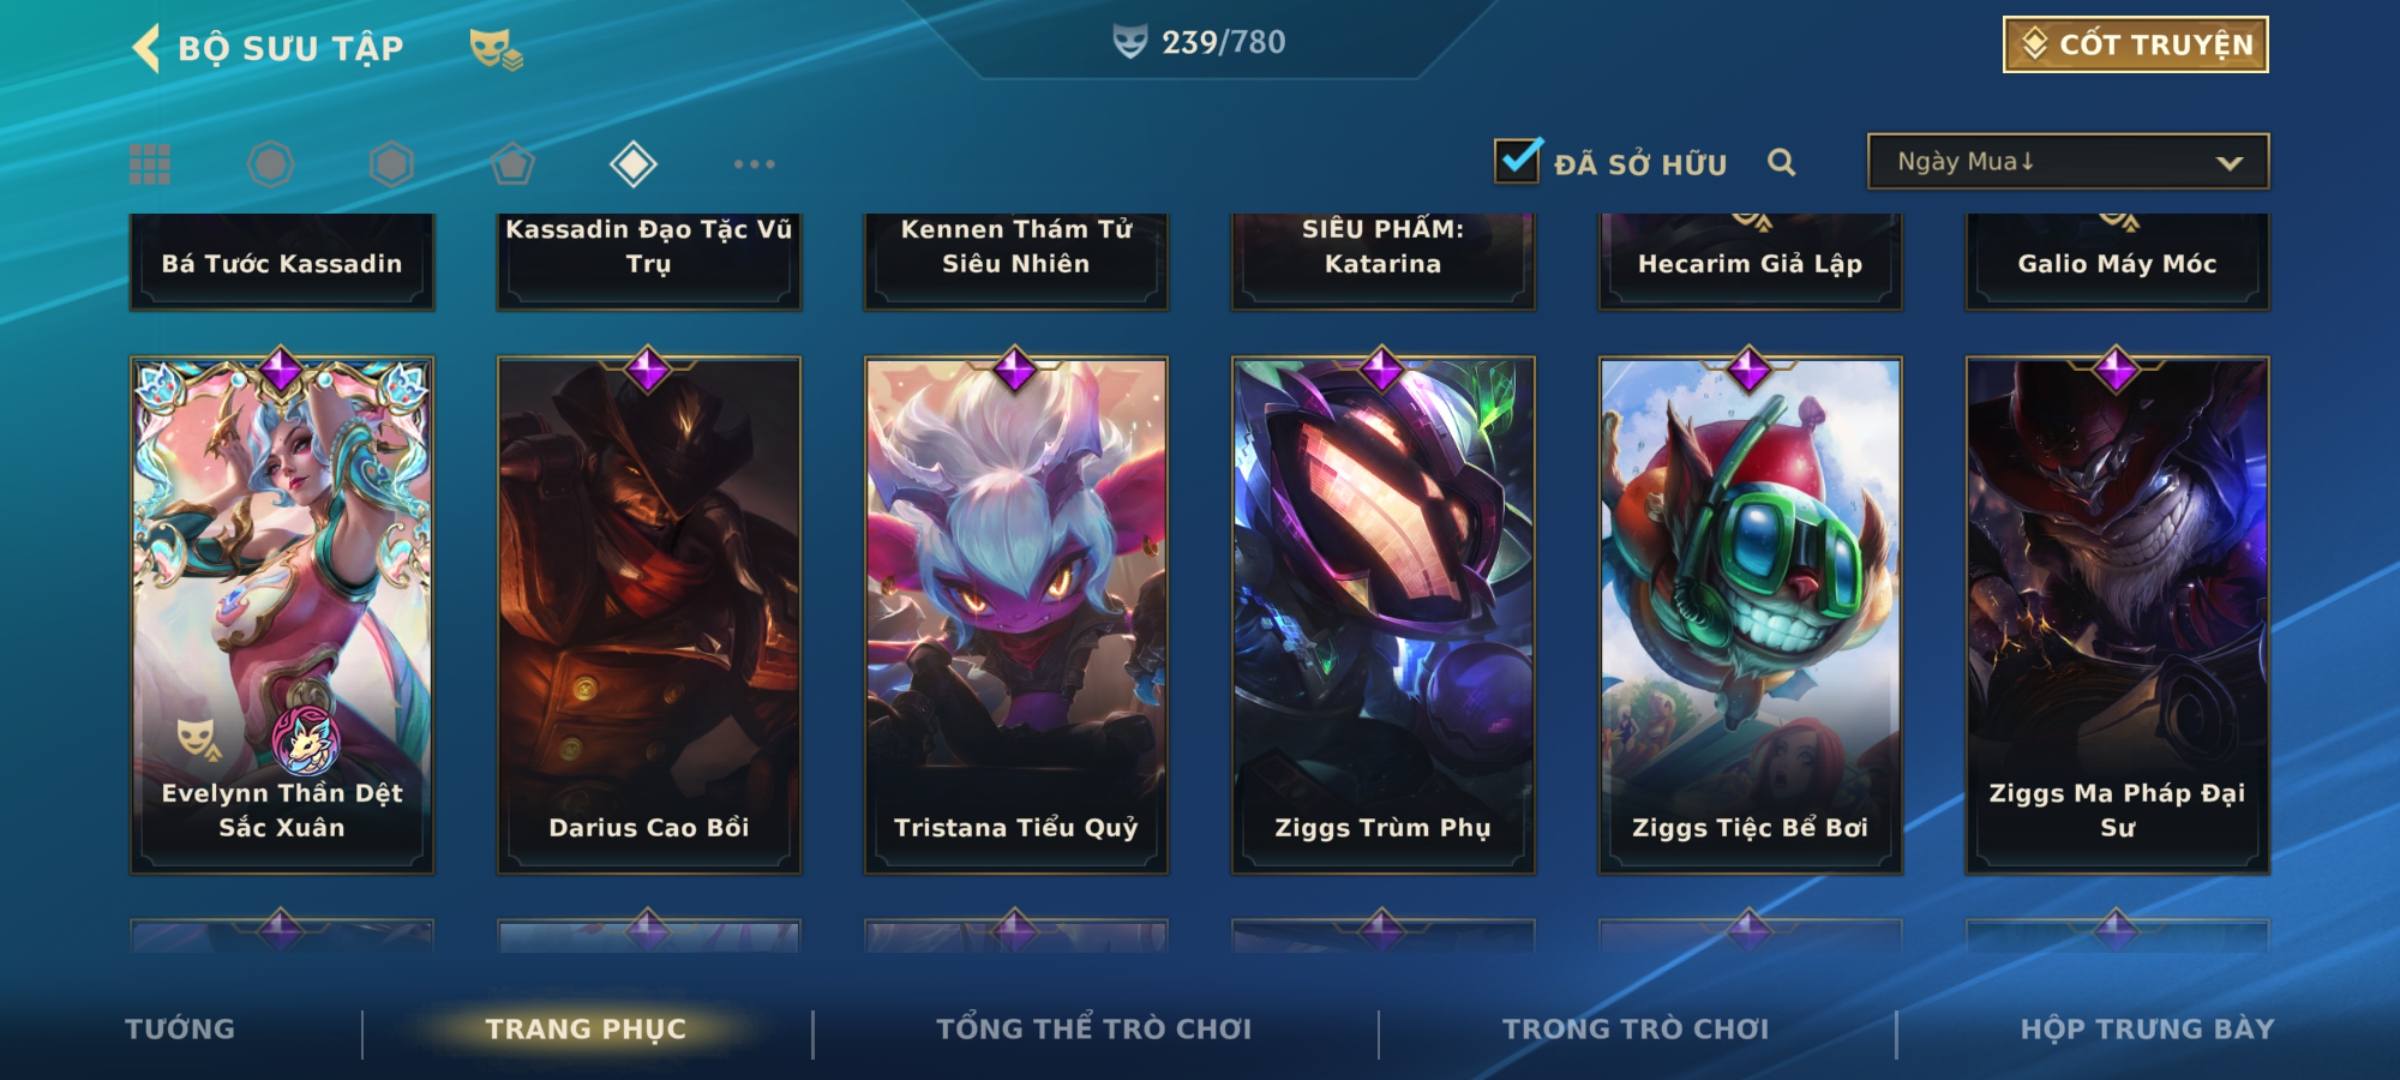Image resolution: width=2400 pixels, height=1080 pixels.
Task: Click the Cốt Truyện button
Action: [2135, 45]
